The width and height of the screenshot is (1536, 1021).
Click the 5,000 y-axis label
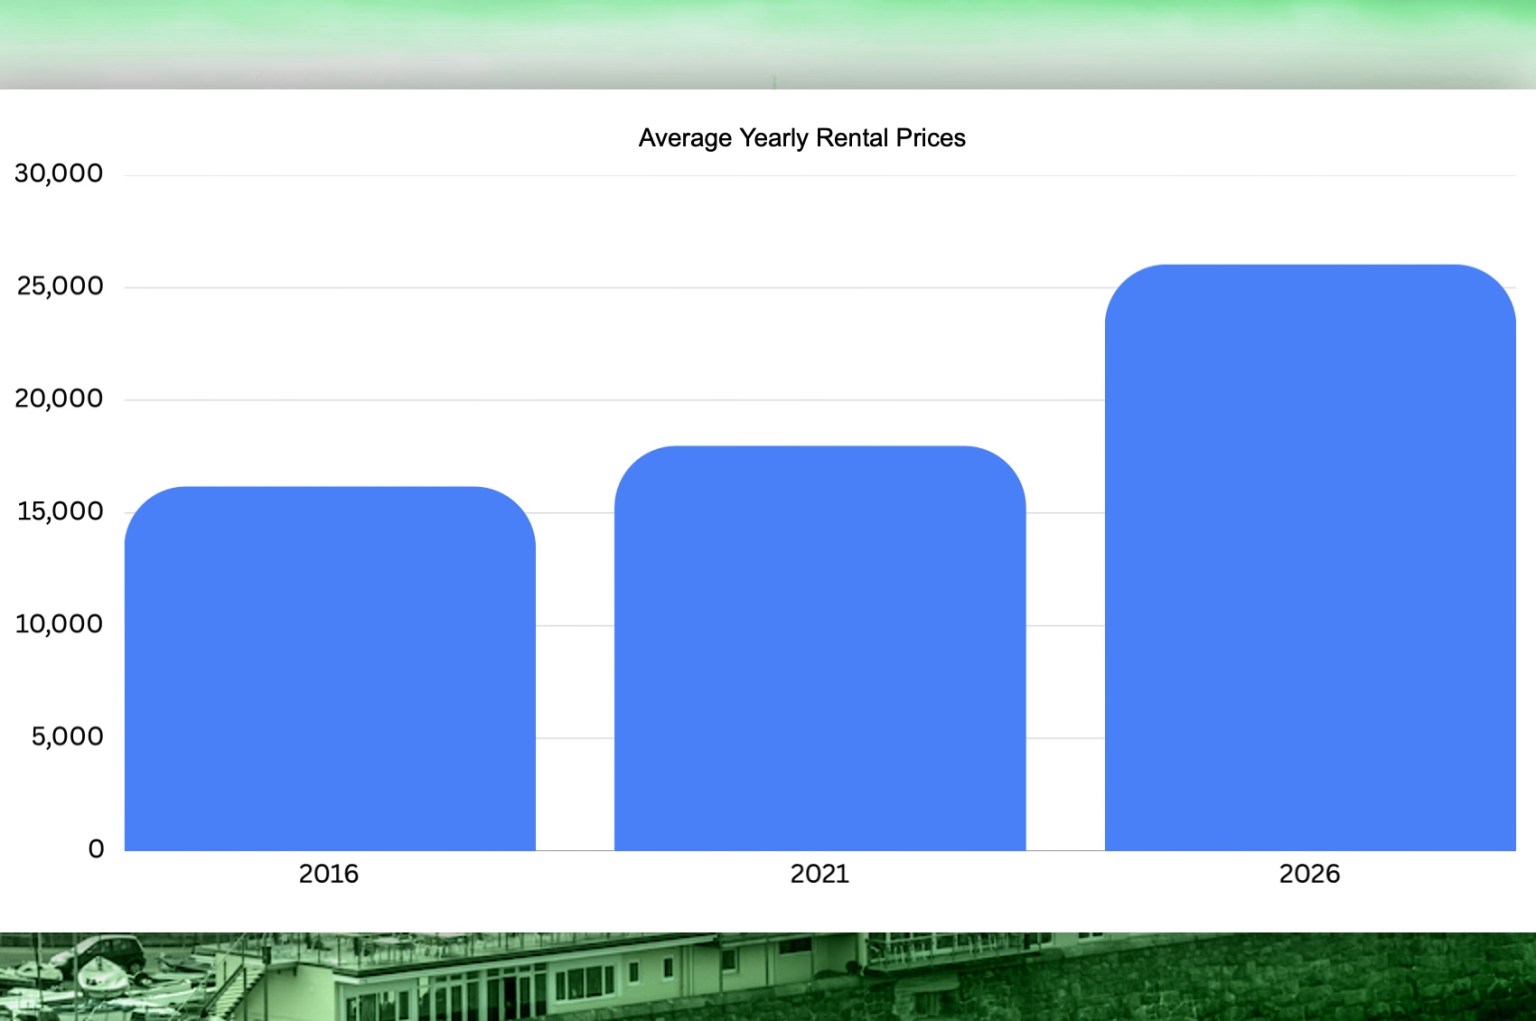pyautogui.click(x=67, y=737)
